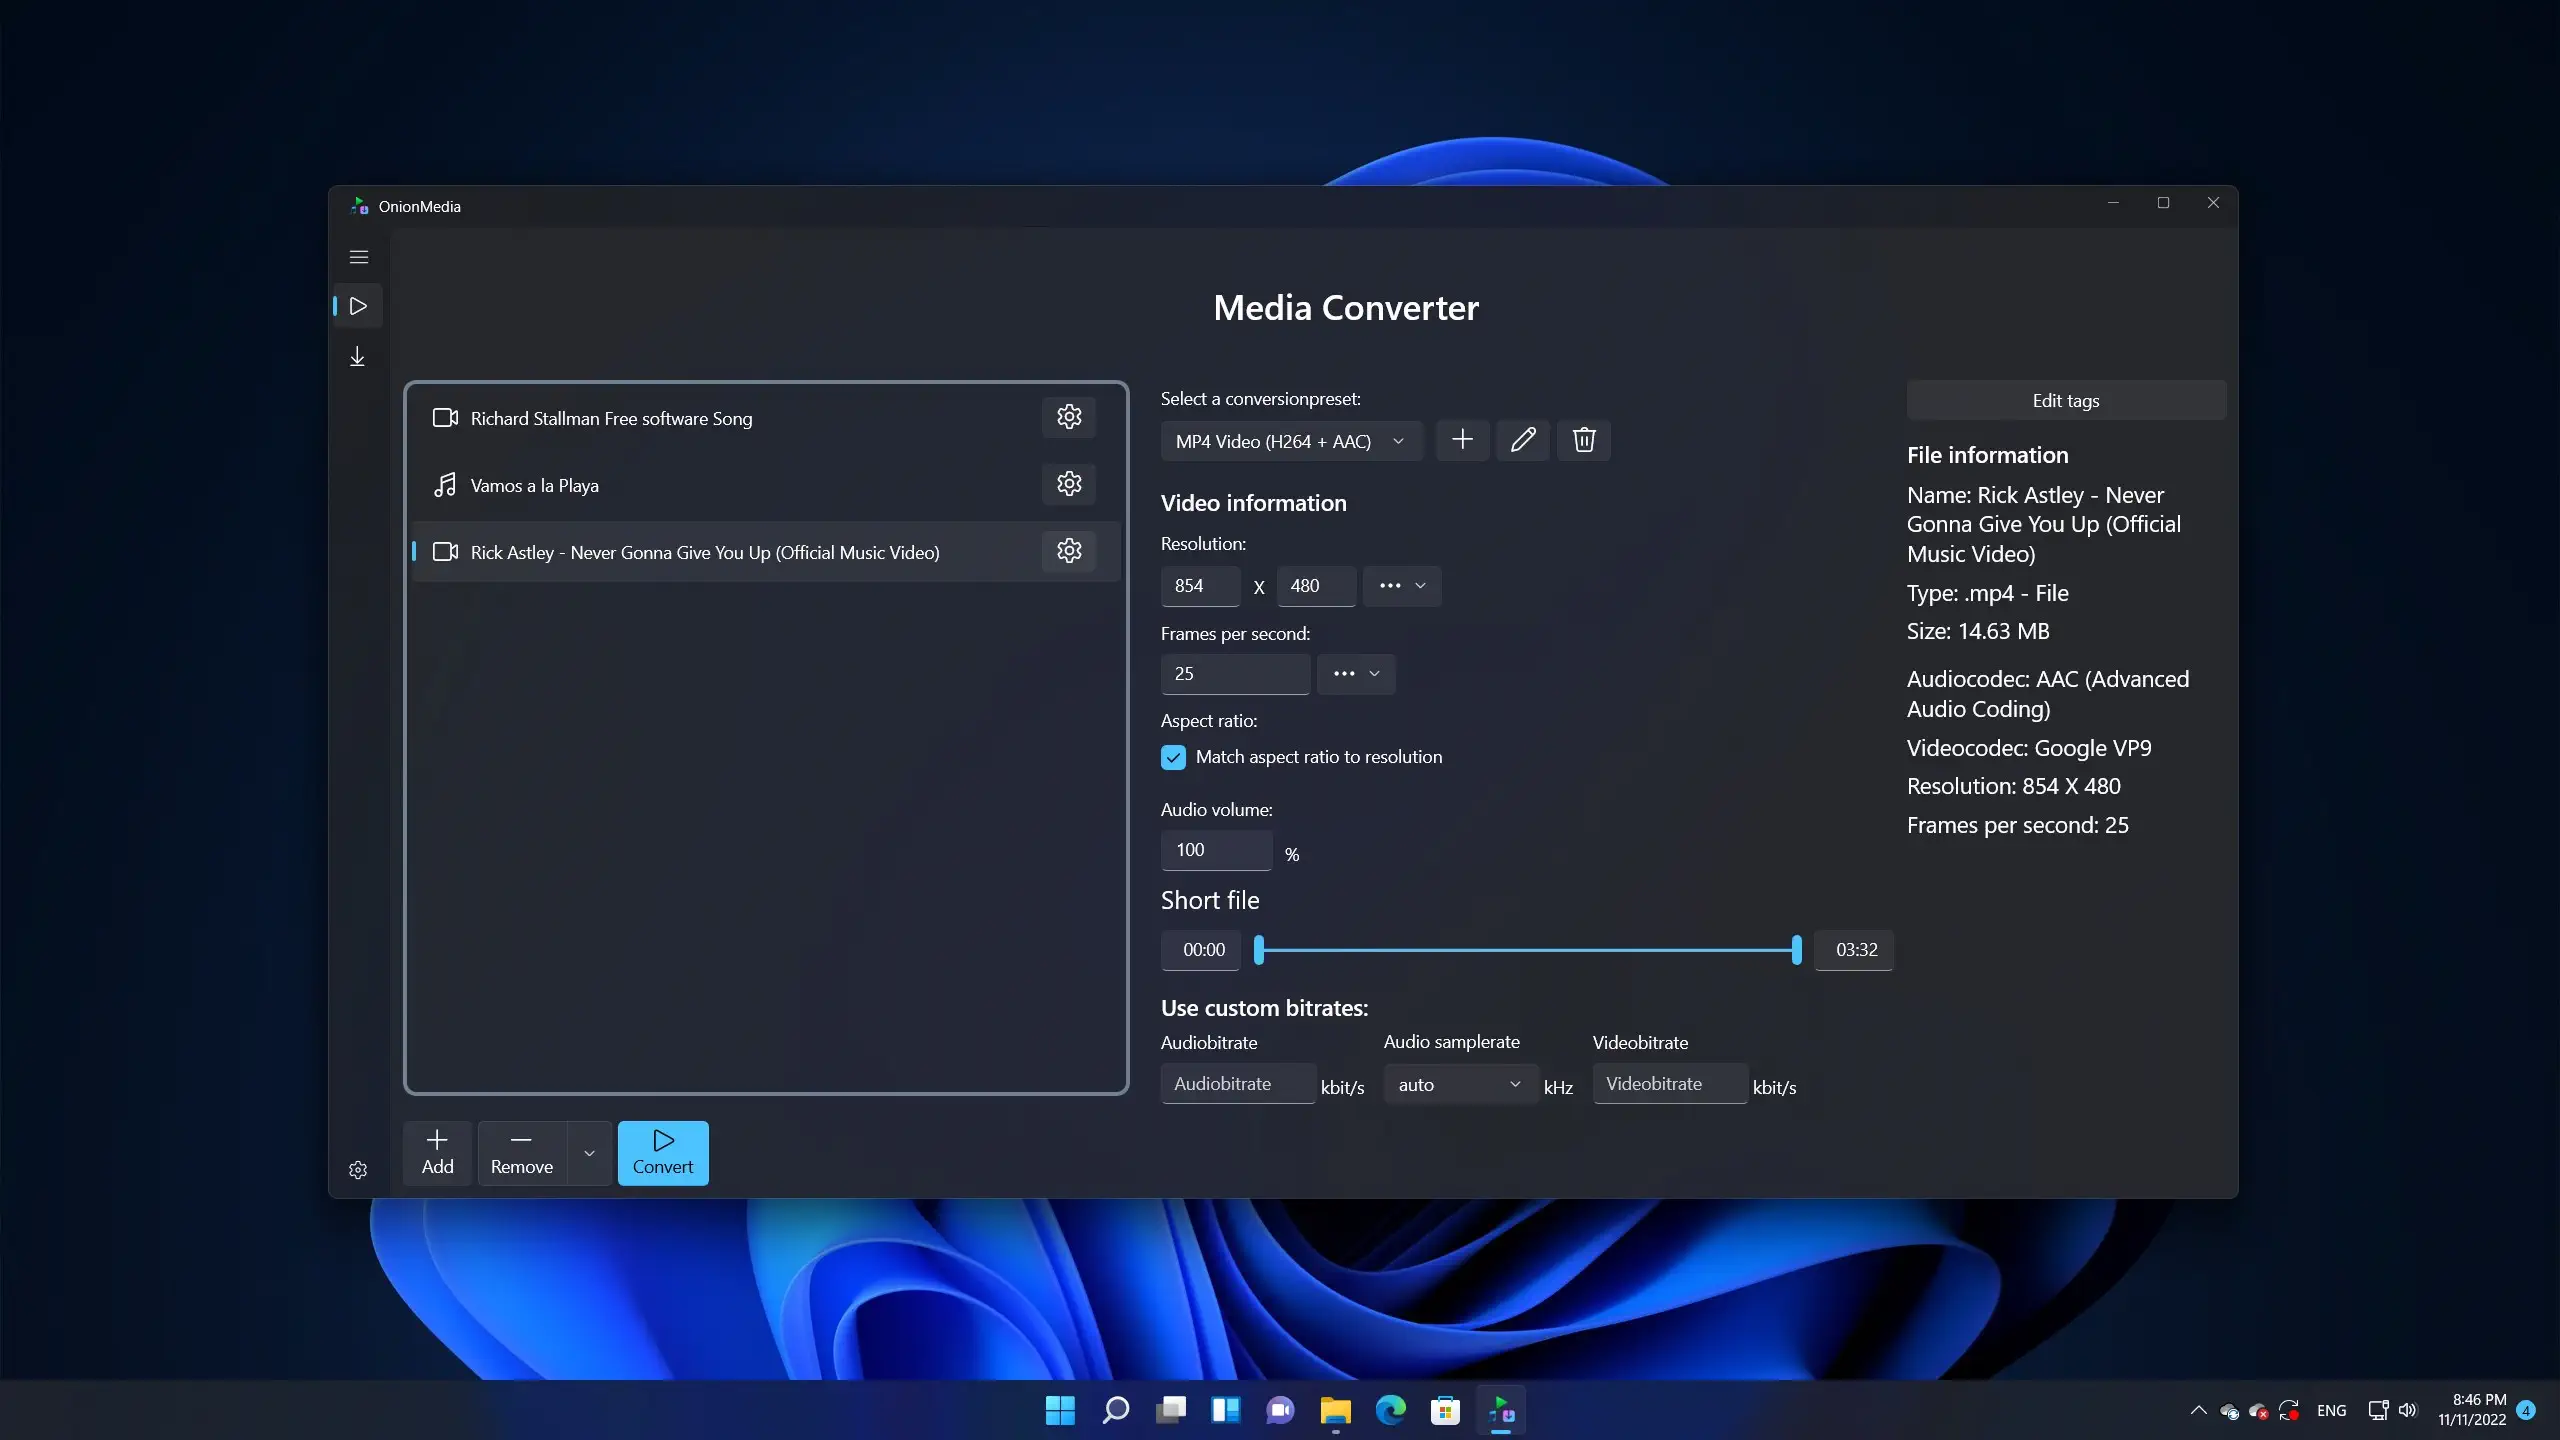Open clock and date in taskbar
Viewport: 2560px width, 1440px height.
(2471, 1410)
